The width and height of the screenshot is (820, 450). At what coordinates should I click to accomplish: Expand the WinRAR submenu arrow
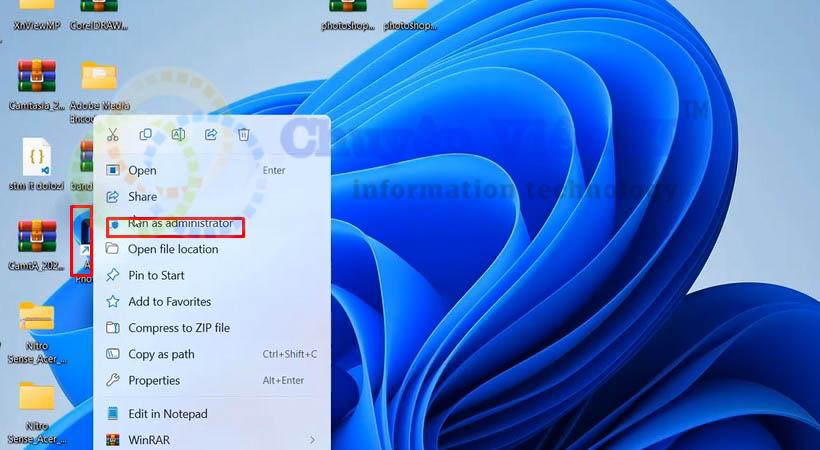click(x=313, y=440)
